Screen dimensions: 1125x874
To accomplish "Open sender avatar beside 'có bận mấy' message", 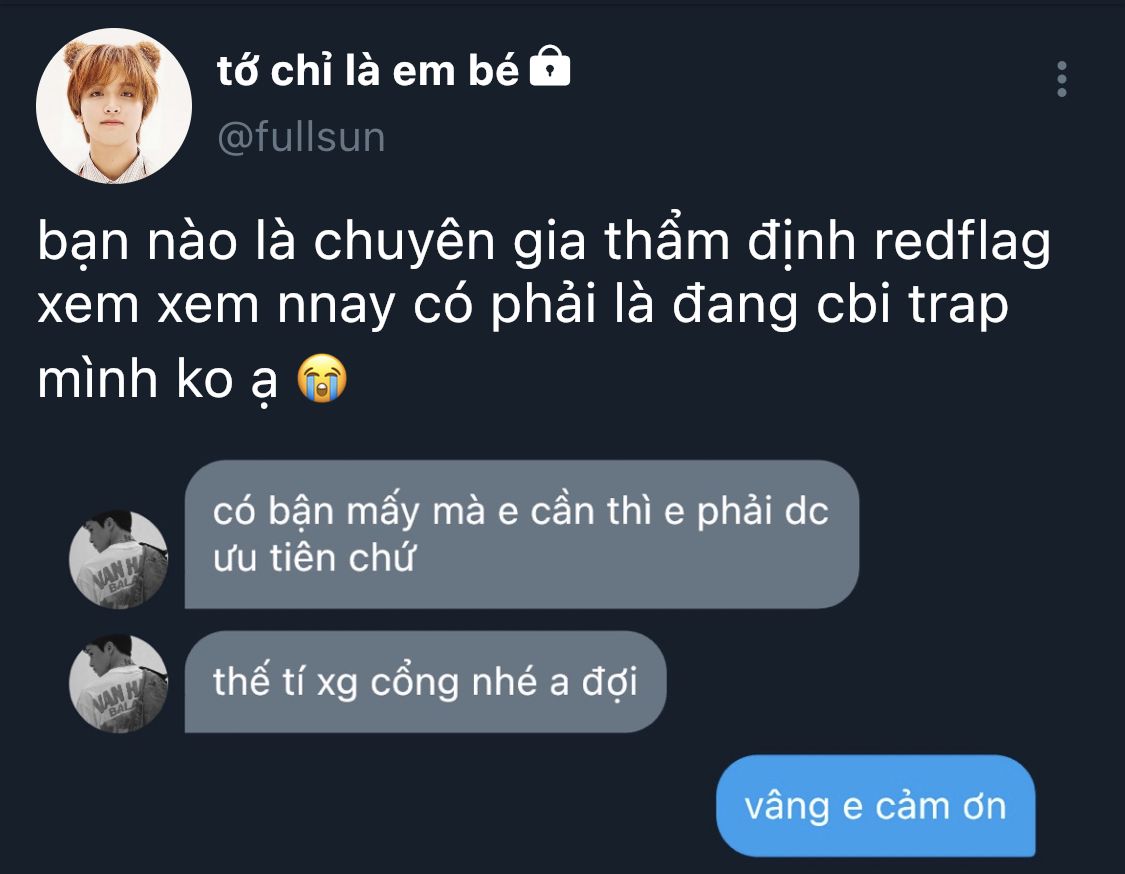I will pyautogui.click(x=118, y=559).
